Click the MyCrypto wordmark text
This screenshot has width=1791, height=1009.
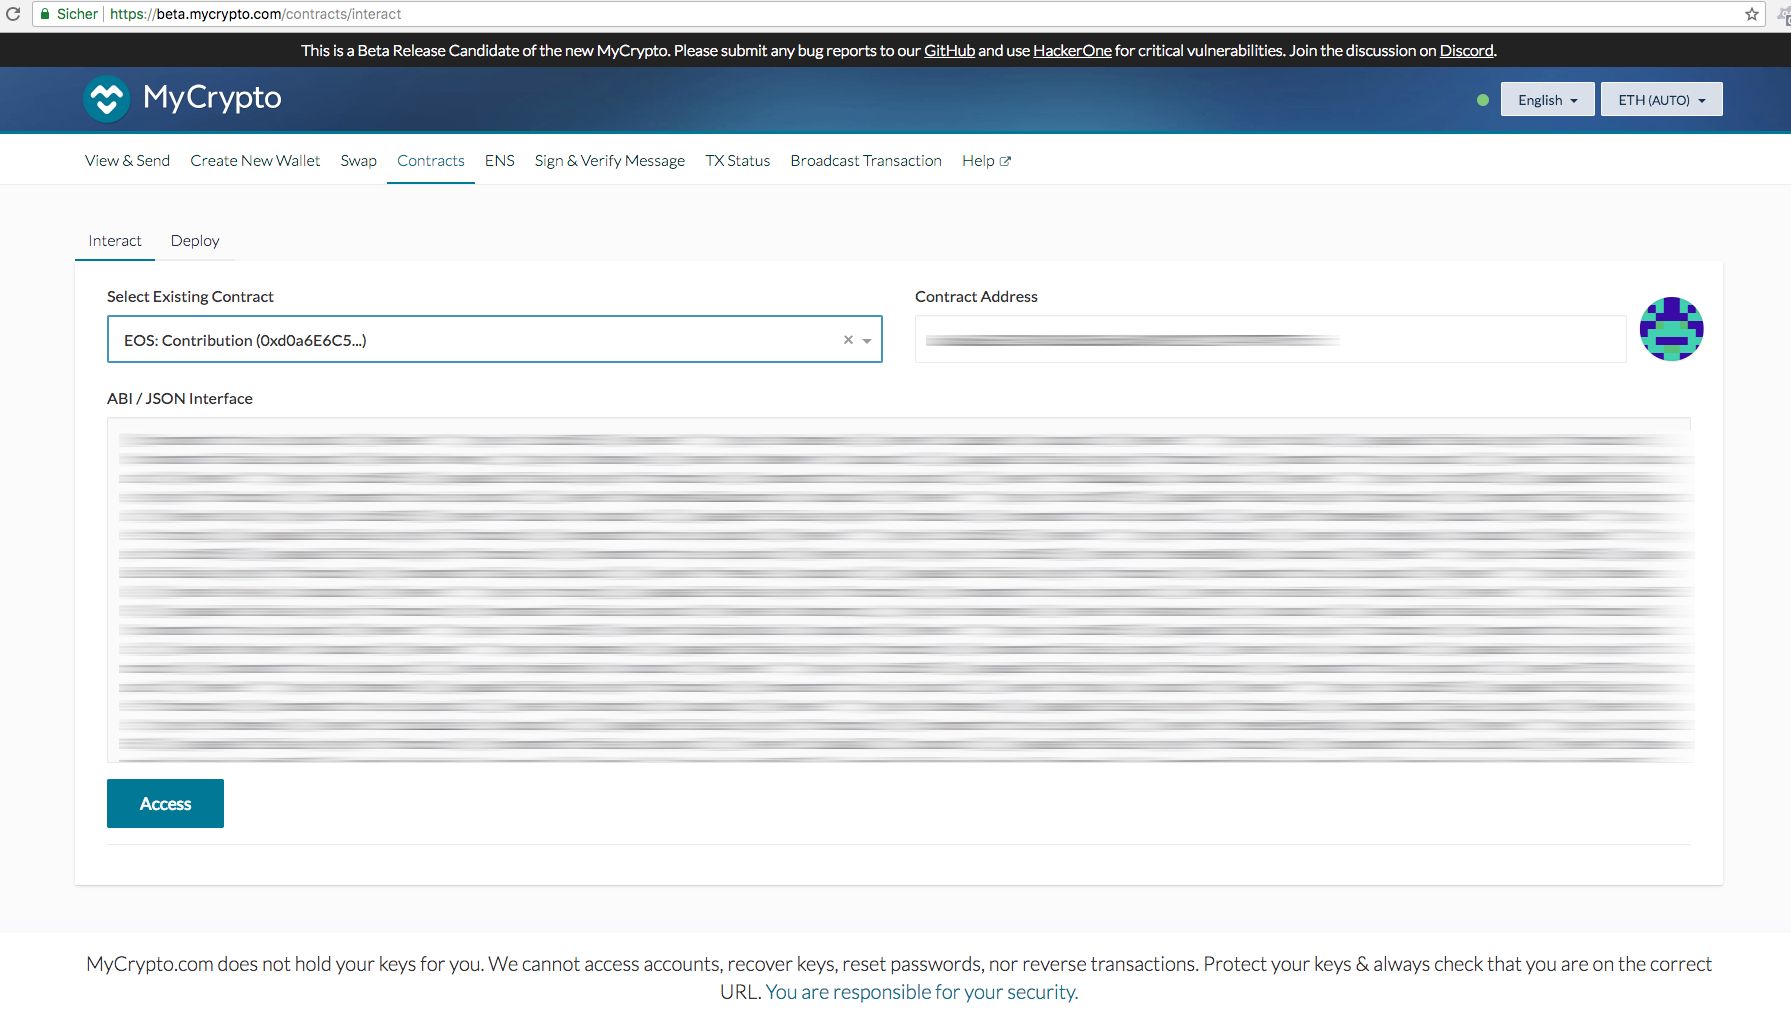pos(212,98)
